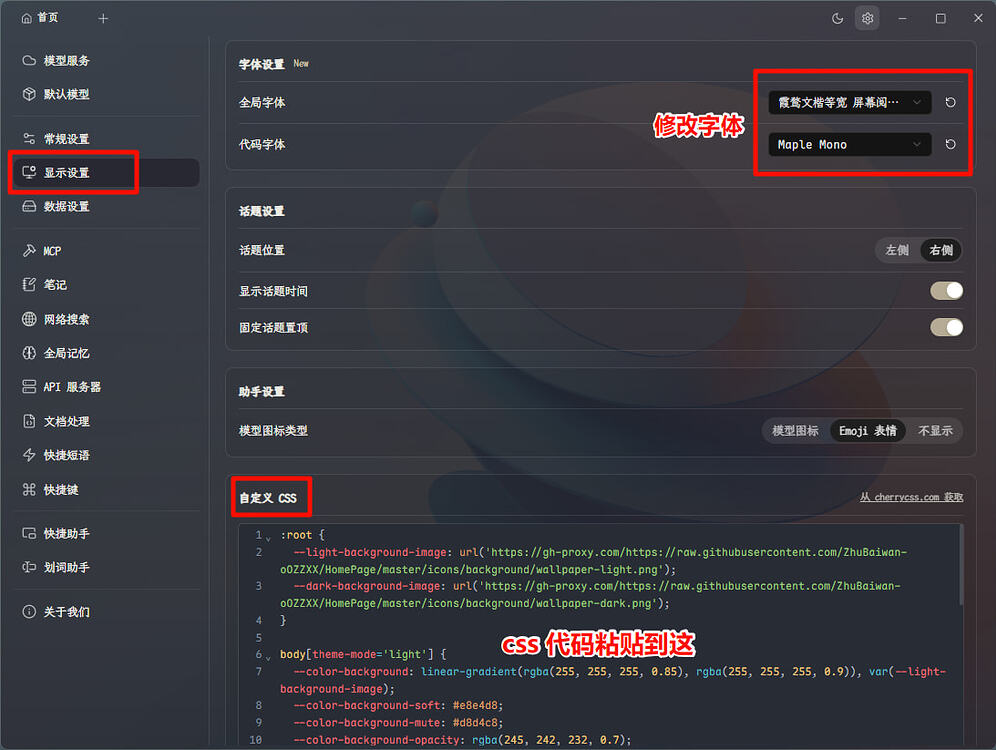This screenshot has width=996, height=750.
Task: Open 关于我们 in the sidebar
Action: click(x=106, y=612)
